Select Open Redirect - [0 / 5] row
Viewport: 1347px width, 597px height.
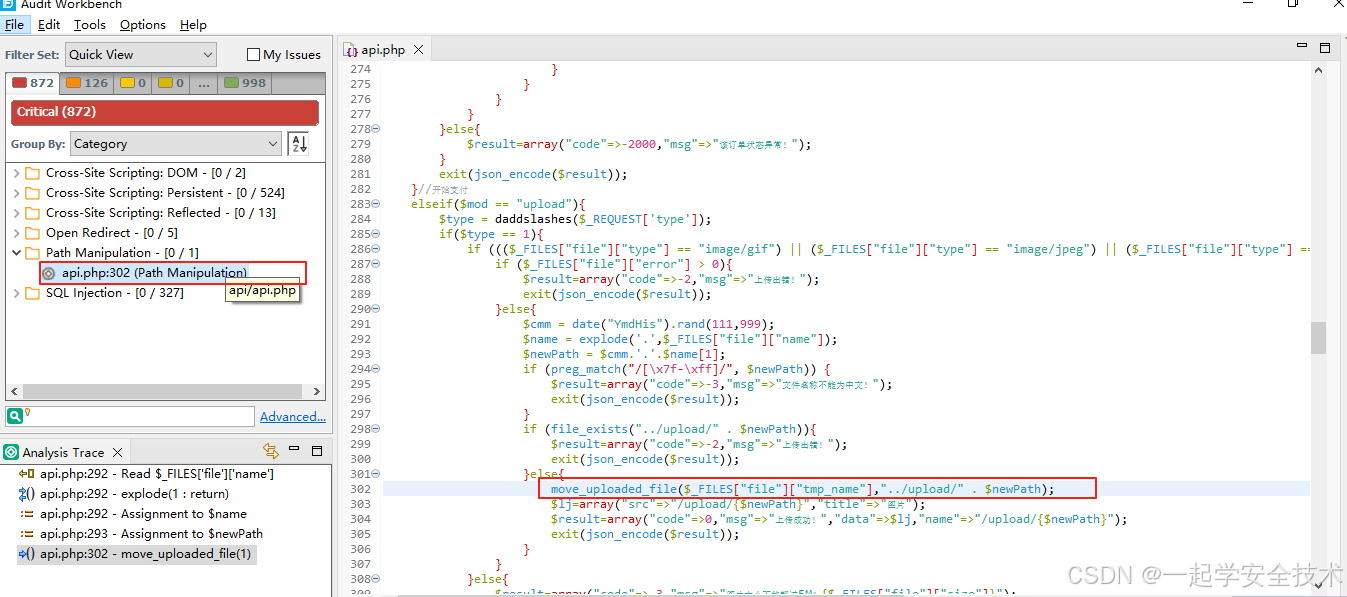(112, 233)
